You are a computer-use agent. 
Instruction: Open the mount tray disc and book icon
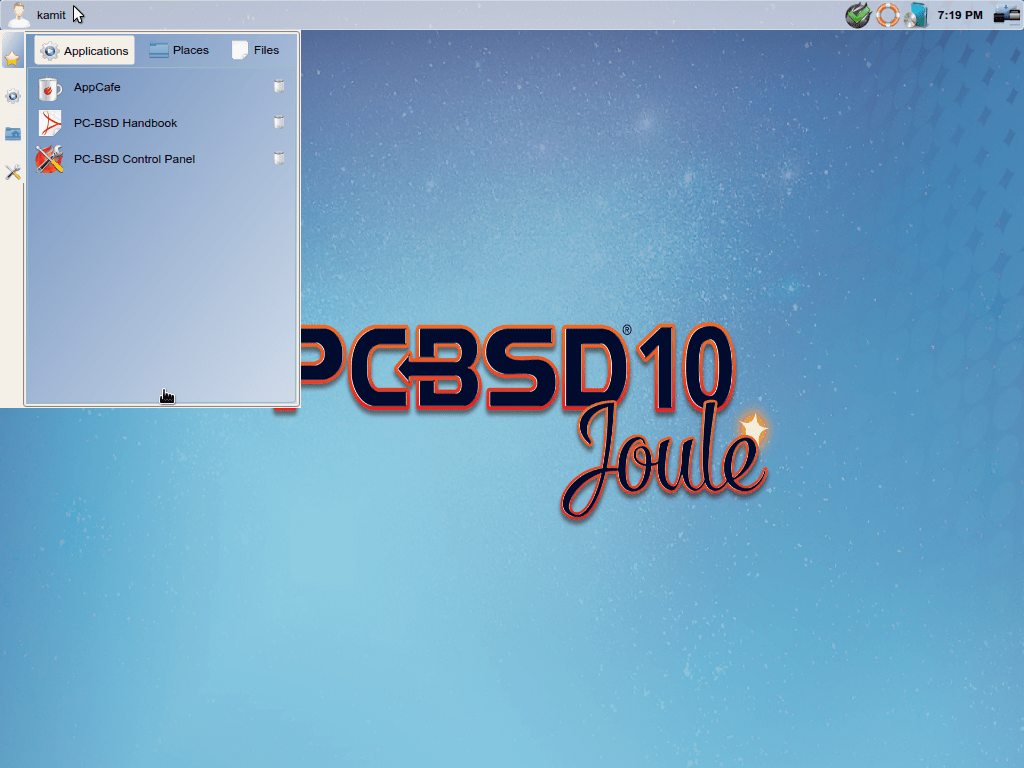point(916,15)
